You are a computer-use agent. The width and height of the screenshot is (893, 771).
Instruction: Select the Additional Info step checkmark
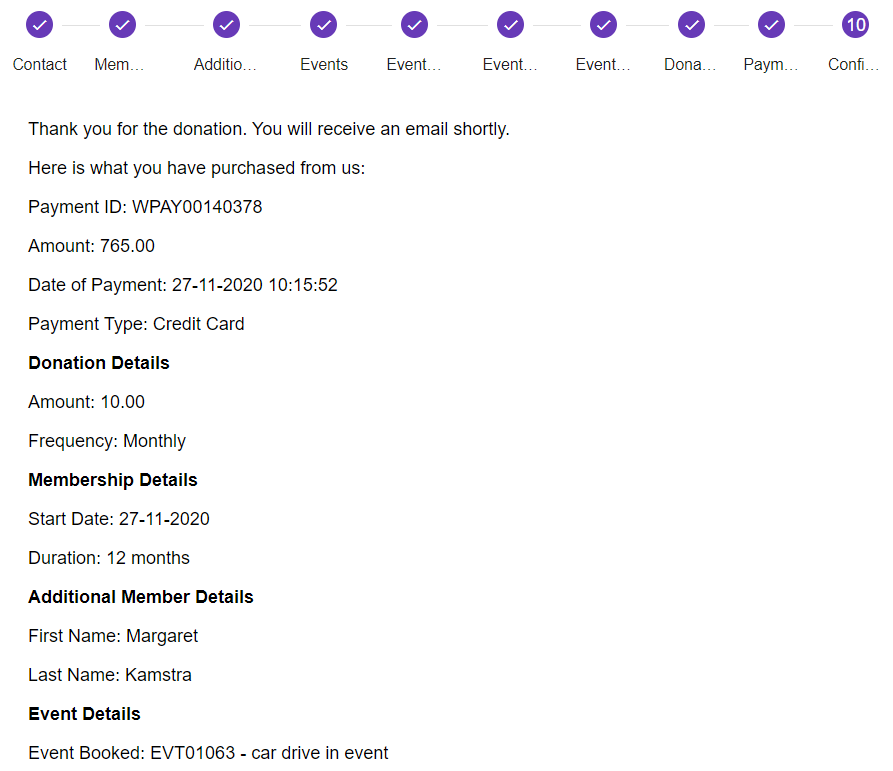[226, 24]
